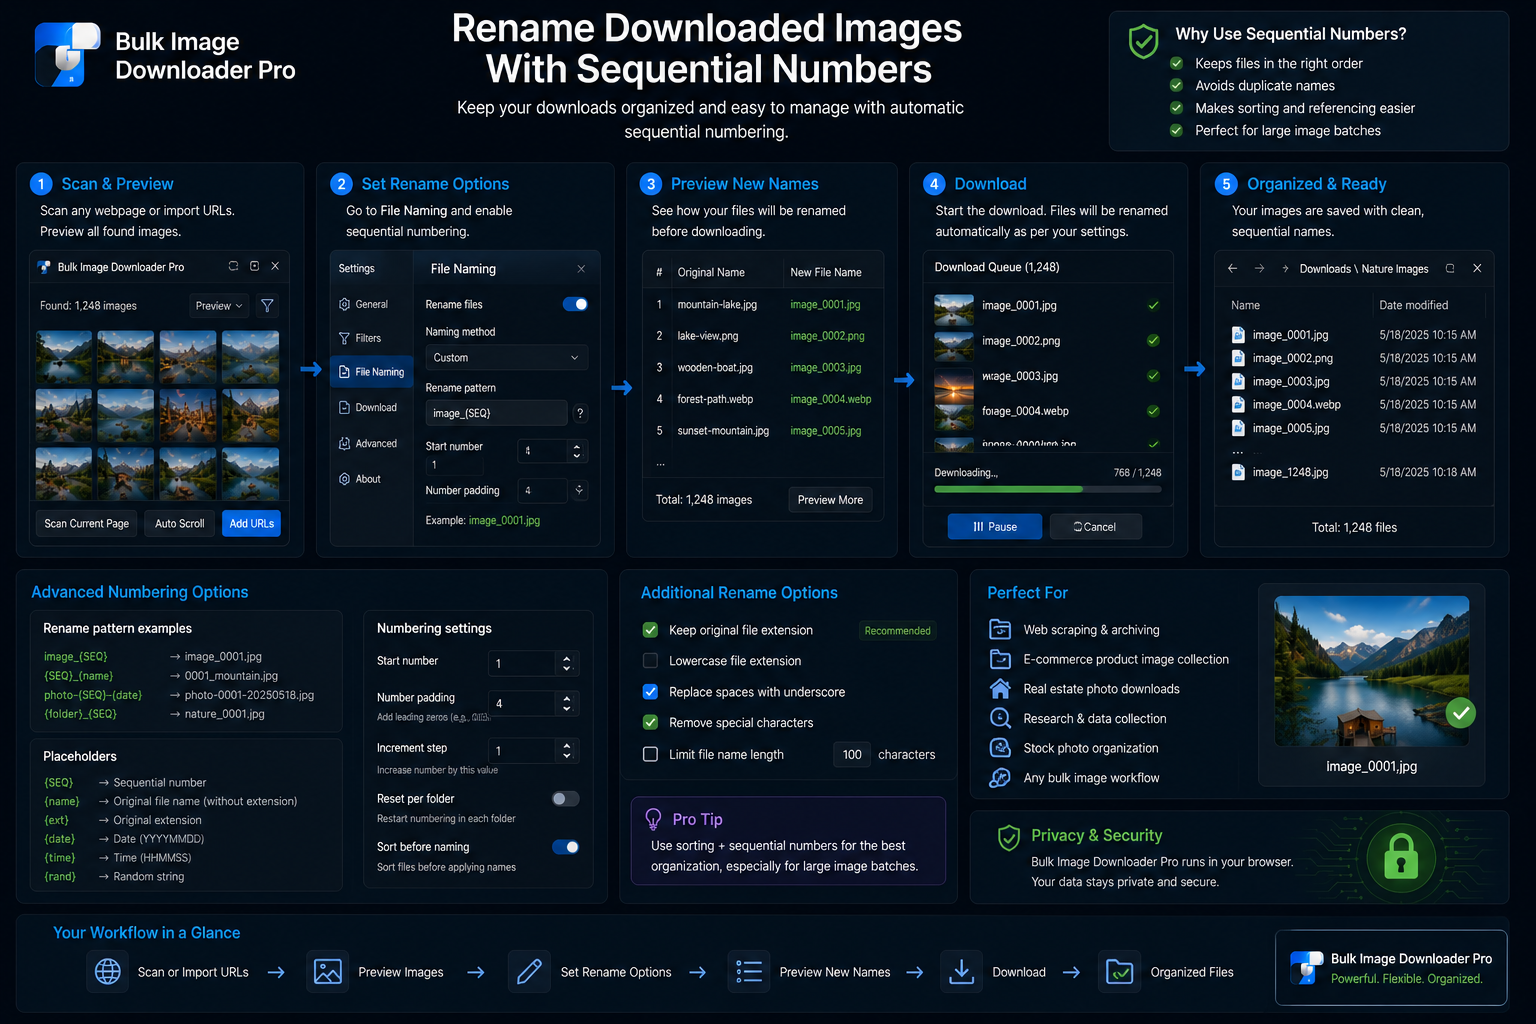Viewport: 1536px width, 1024px height.
Task: Adjust the Number padding stepper in File Naming
Action: pos(579,490)
